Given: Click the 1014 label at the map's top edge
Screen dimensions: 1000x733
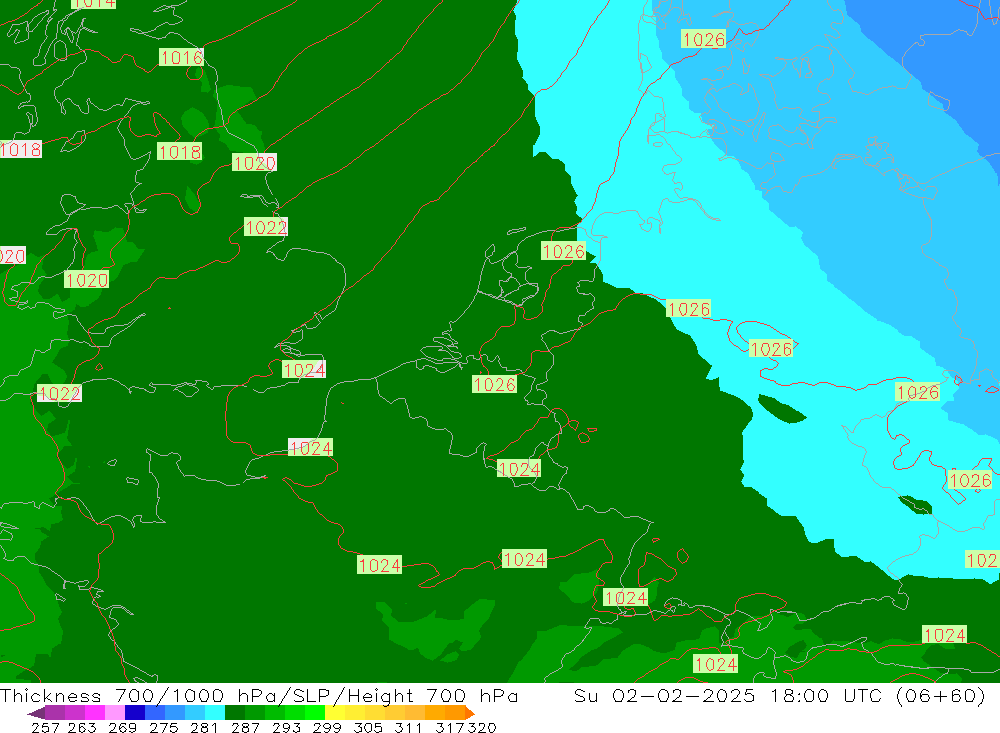Looking at the screenshot, I should tap(93, 4).
